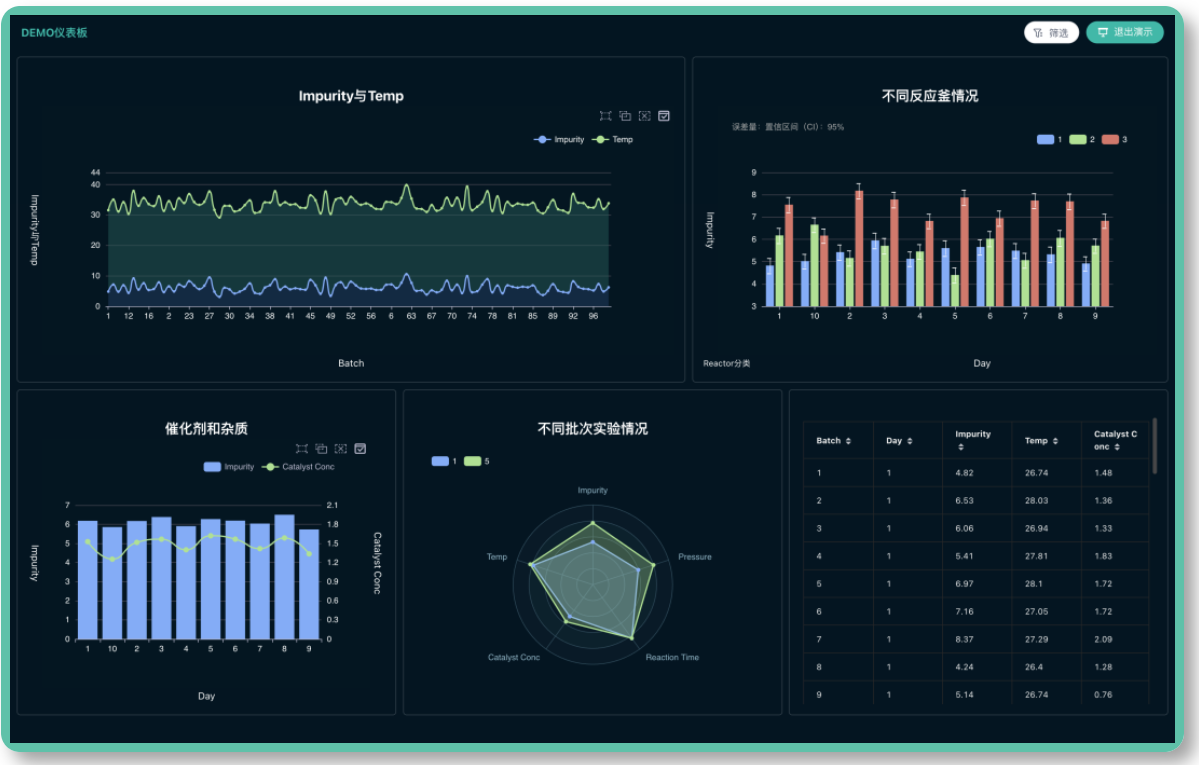Click multi-select brush icon in 催化剂和杂质 chart
The height and width of the screenshot is (765, 1199).
point(321,449)
